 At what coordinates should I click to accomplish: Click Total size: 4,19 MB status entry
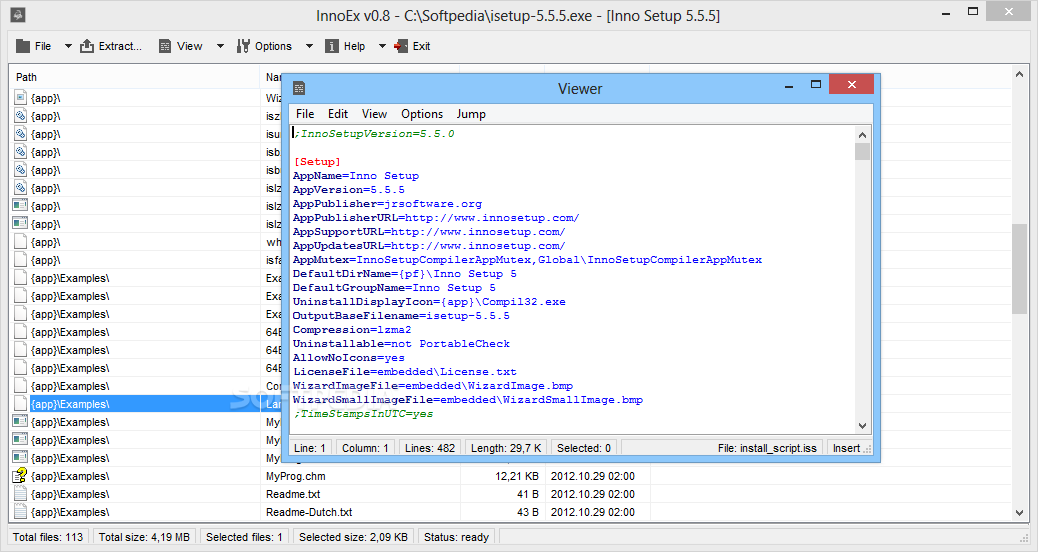coord(144,537)
